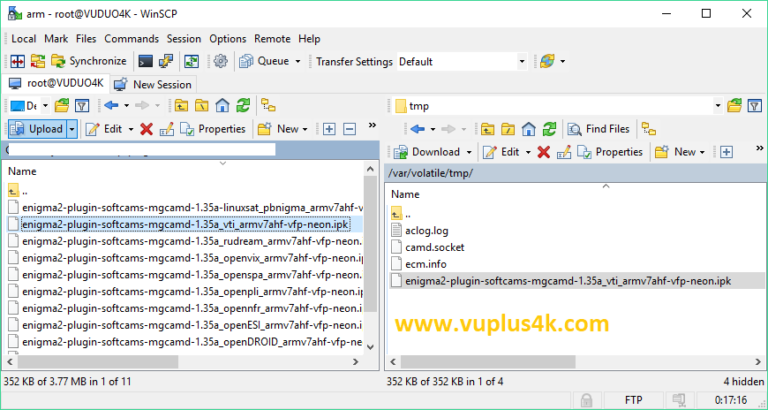The height and width of the screenshot is (410, 768).
Task: Click the remote panel filter icon
Action: [755, 105]
